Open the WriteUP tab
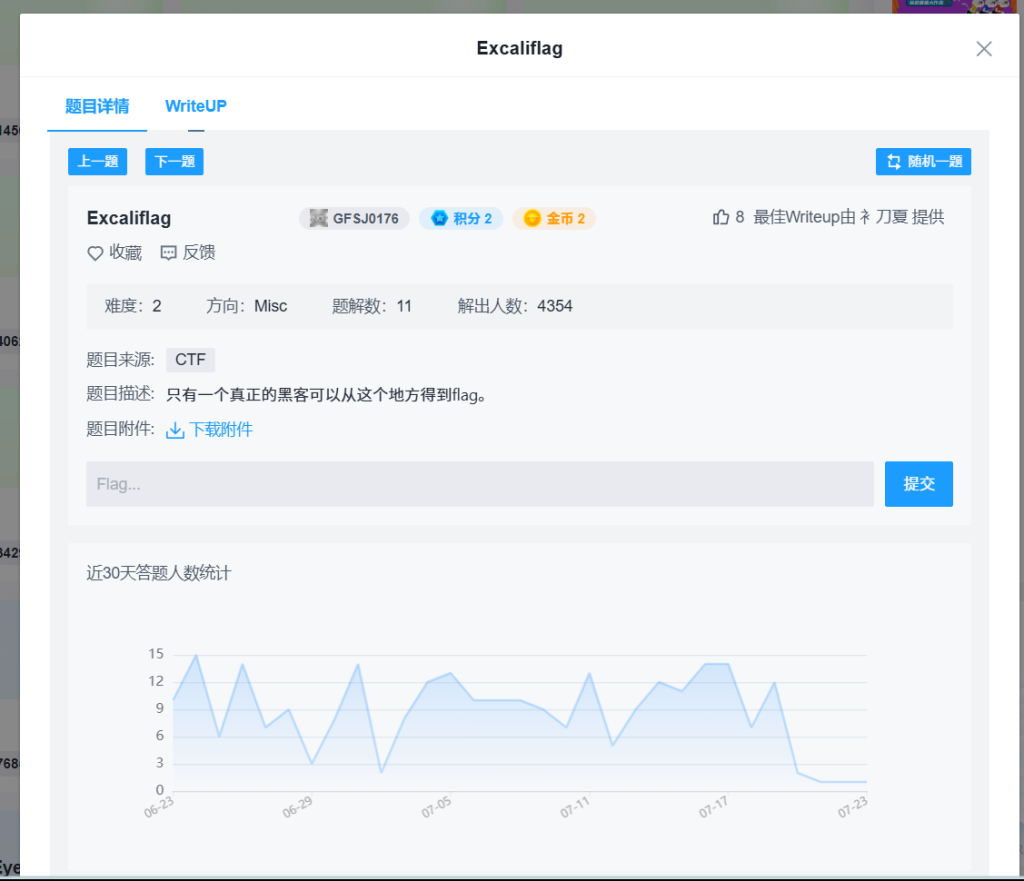The width and height of the screenshot is (1024, 881). coord(196,106)
